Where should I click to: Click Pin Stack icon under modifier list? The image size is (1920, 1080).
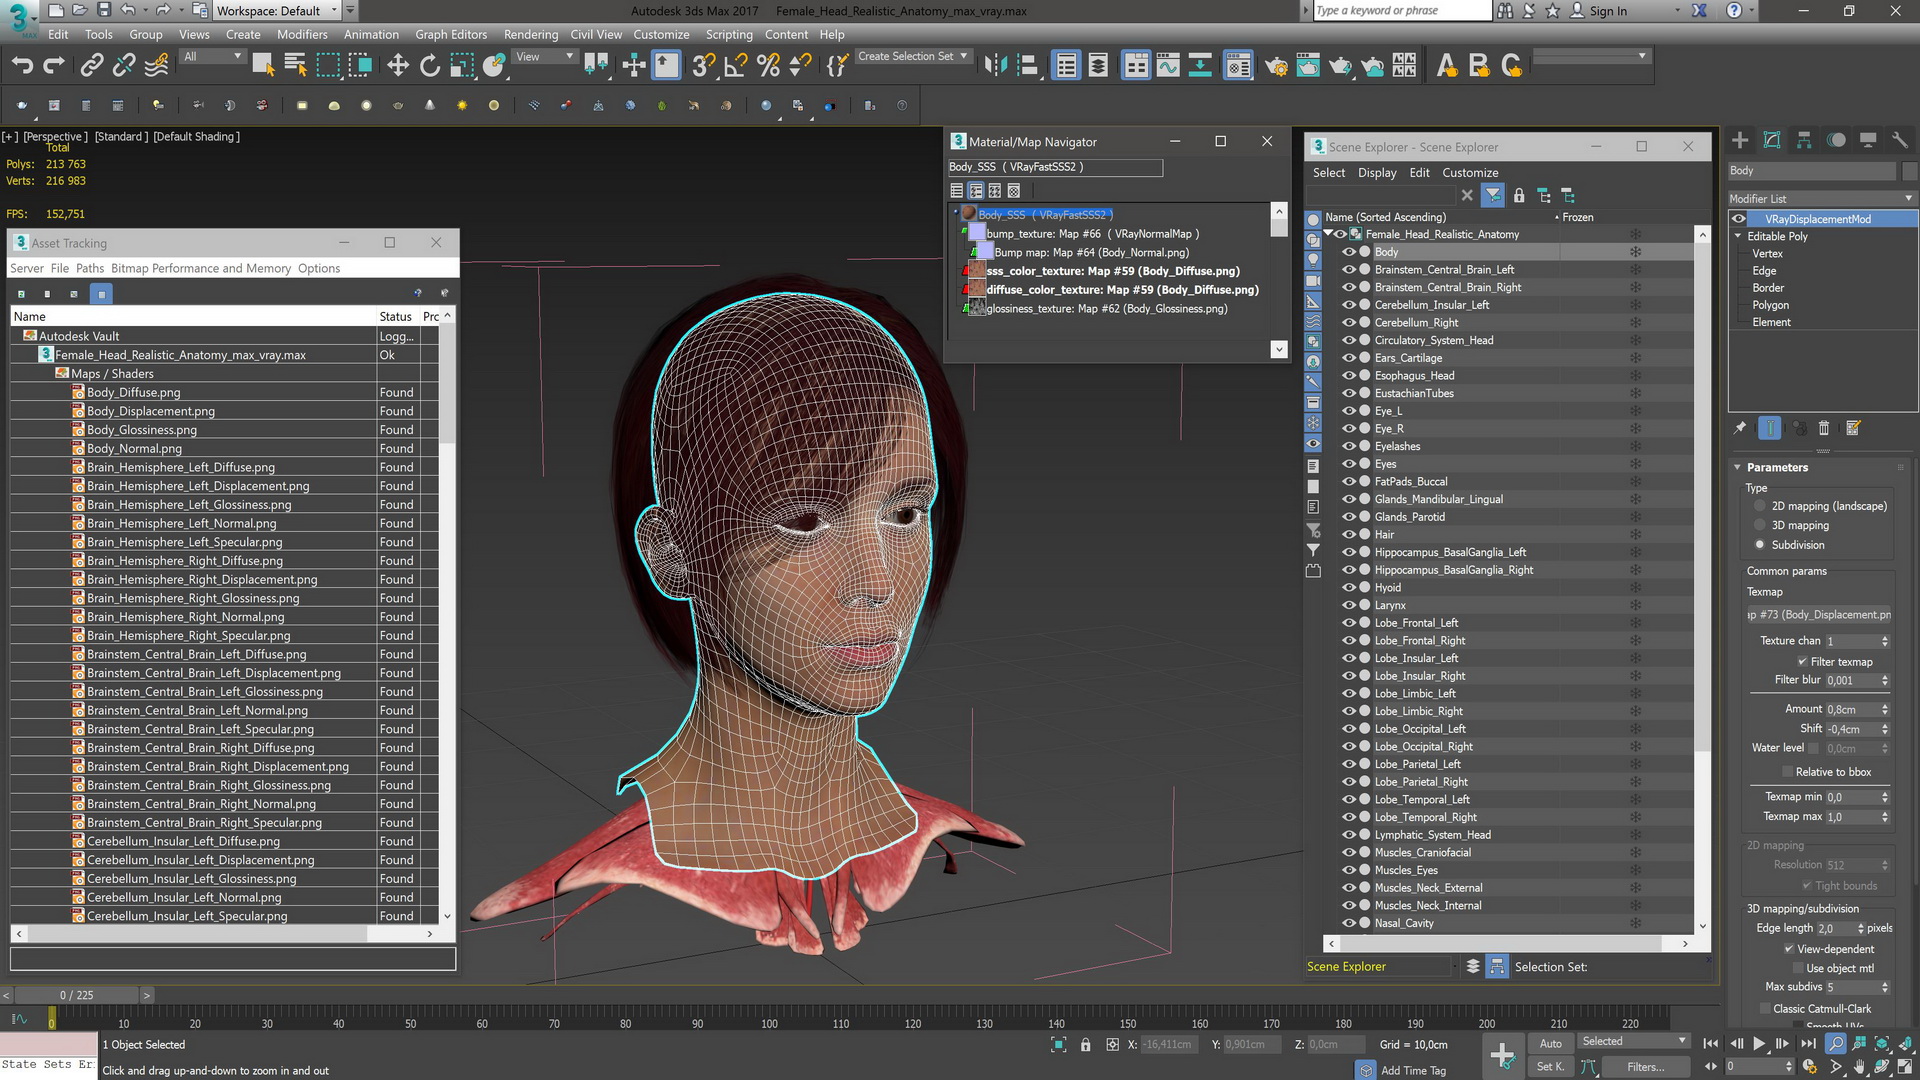[x=1740, y=428]
